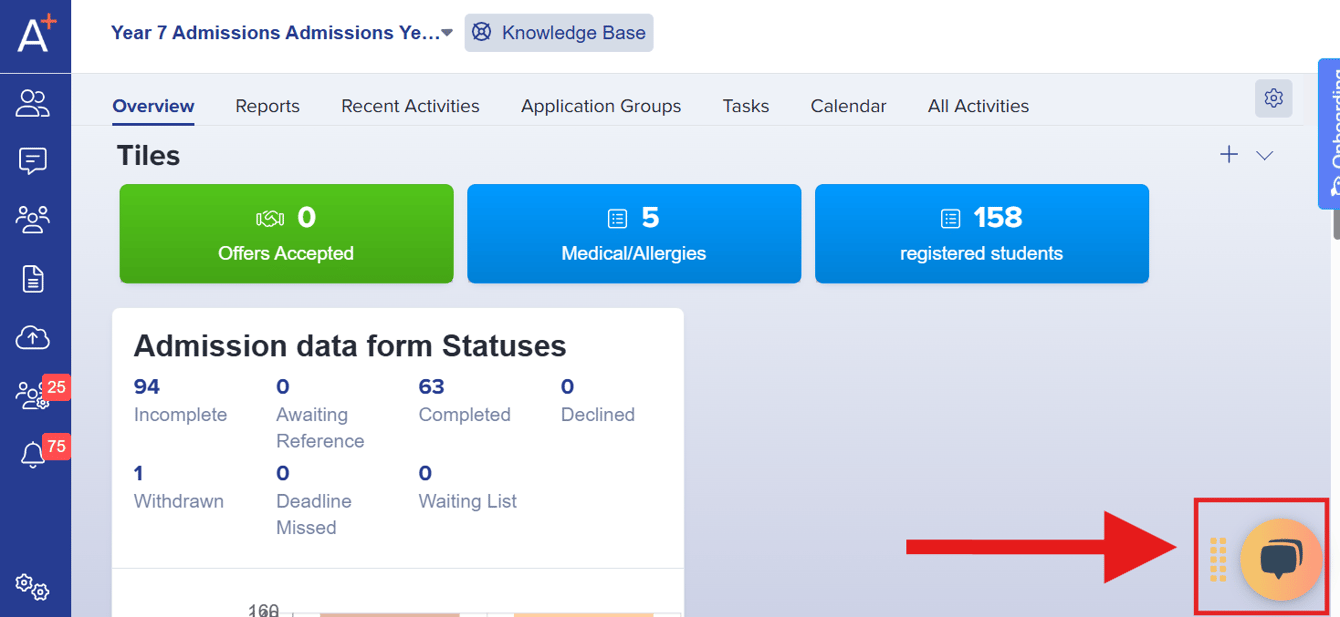
Task: Open the Knowledge Base button
Action: click(559, 33)
